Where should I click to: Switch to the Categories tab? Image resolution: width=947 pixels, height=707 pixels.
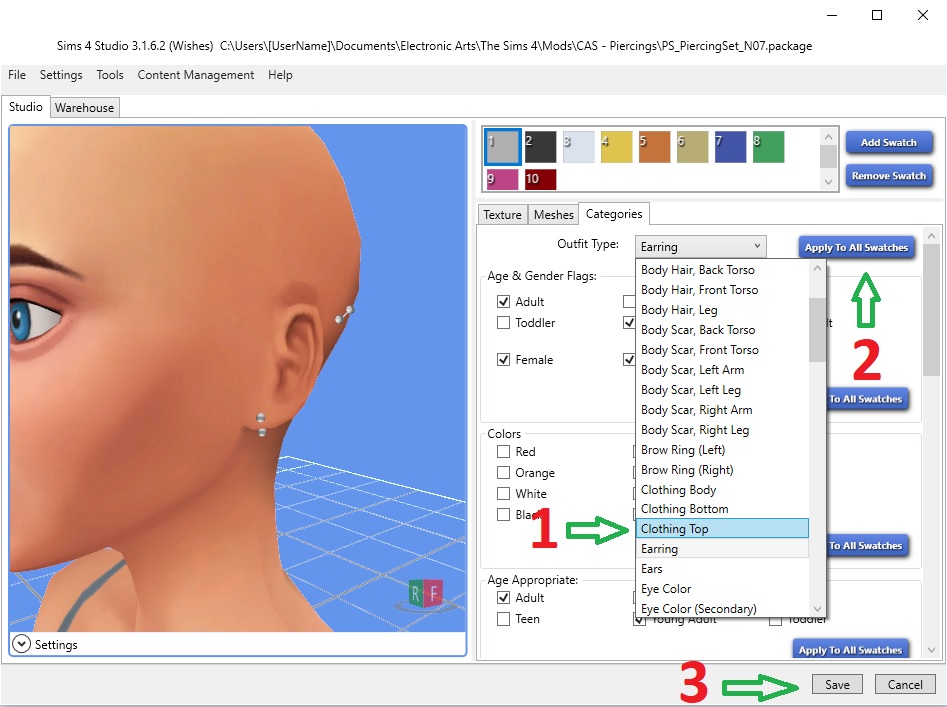click(x=614, y=214)
